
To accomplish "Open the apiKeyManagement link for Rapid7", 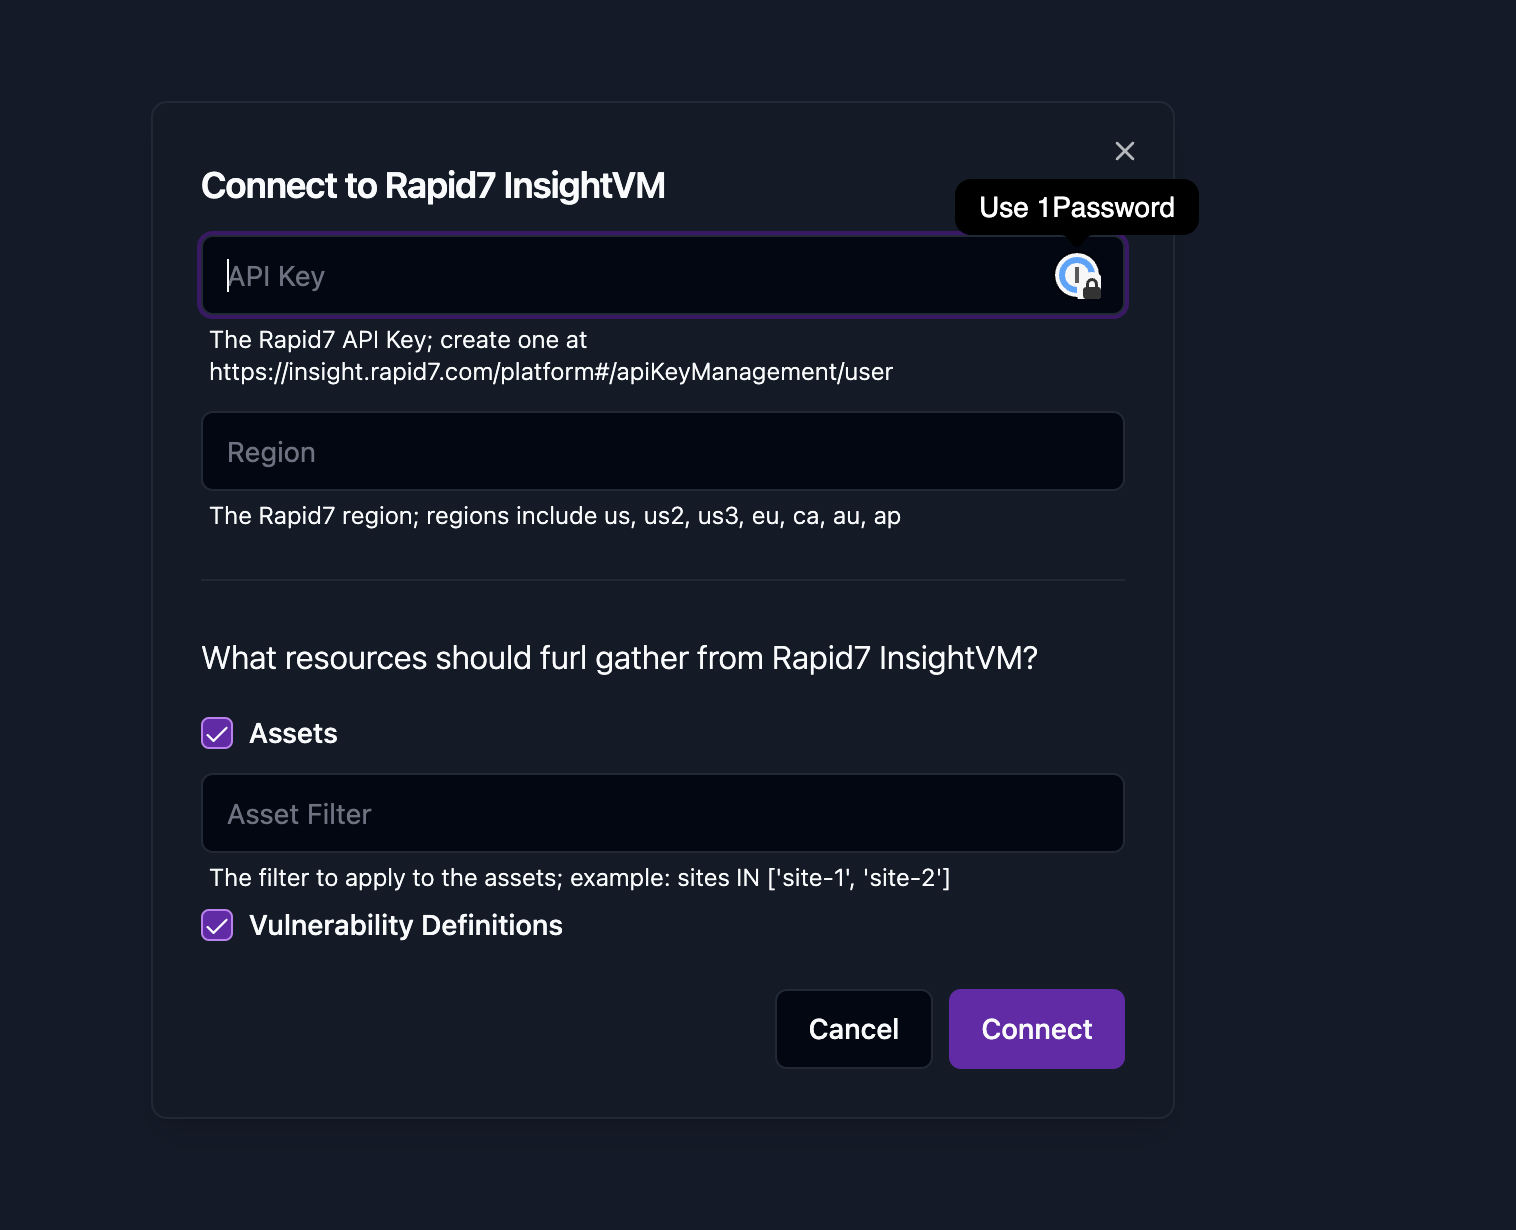I will click(x=550, y=371).
